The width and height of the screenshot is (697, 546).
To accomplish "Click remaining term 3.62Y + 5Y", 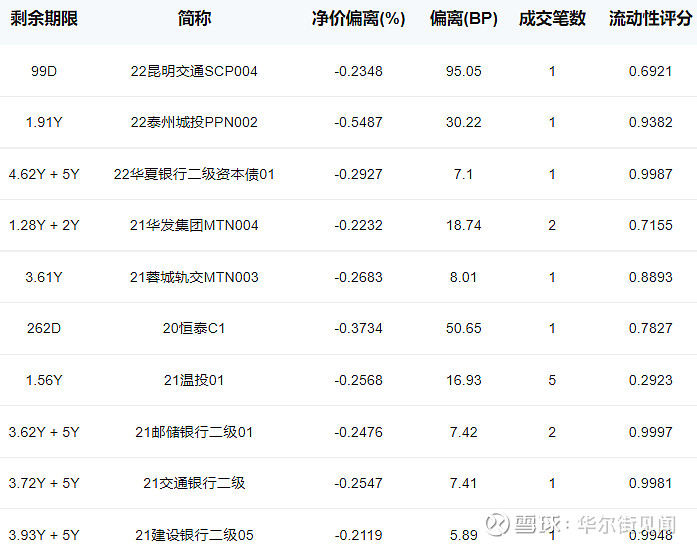I will click(x=44, y=432).
